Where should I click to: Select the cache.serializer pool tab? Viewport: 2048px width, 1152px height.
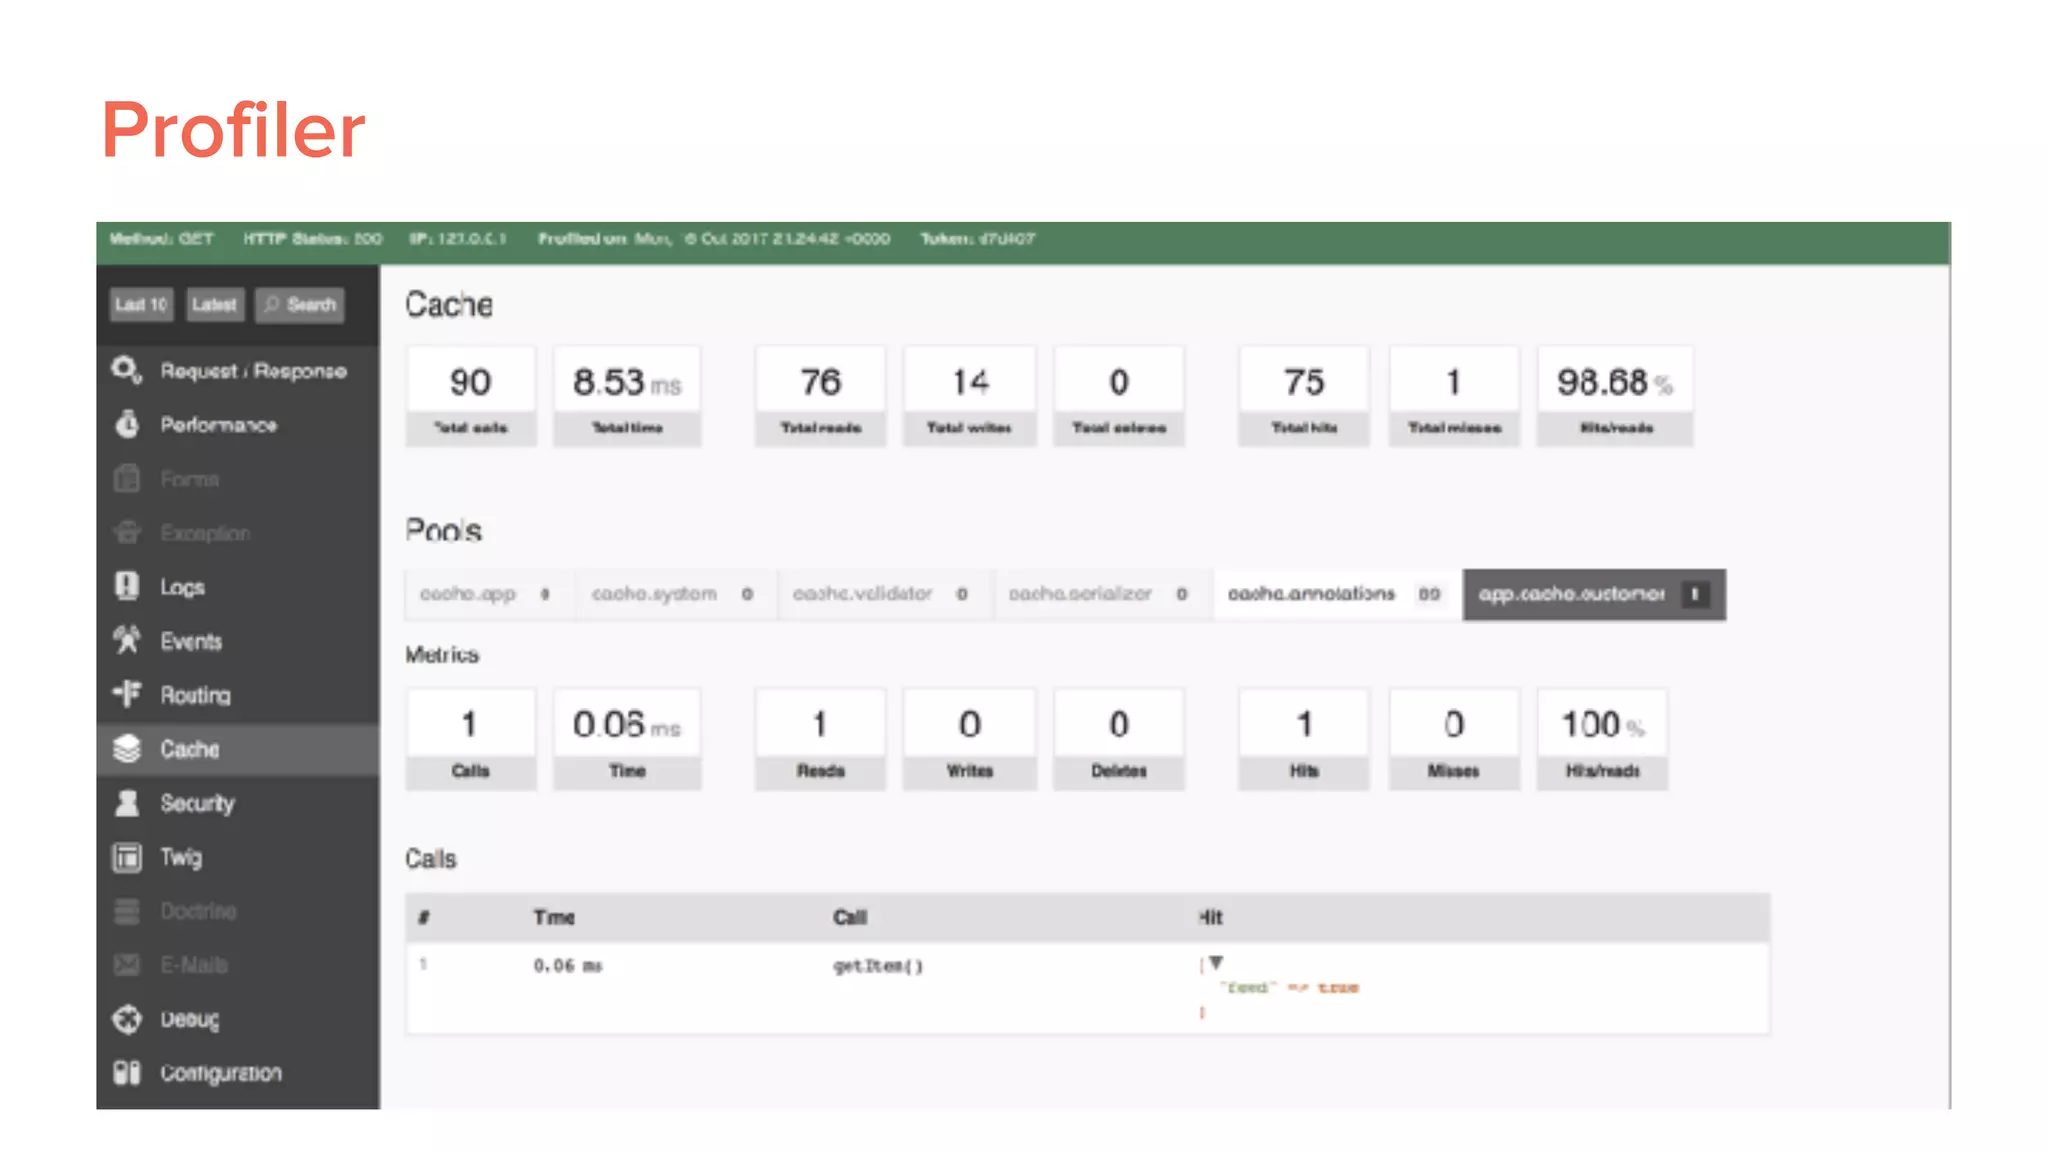[1102, 594]
